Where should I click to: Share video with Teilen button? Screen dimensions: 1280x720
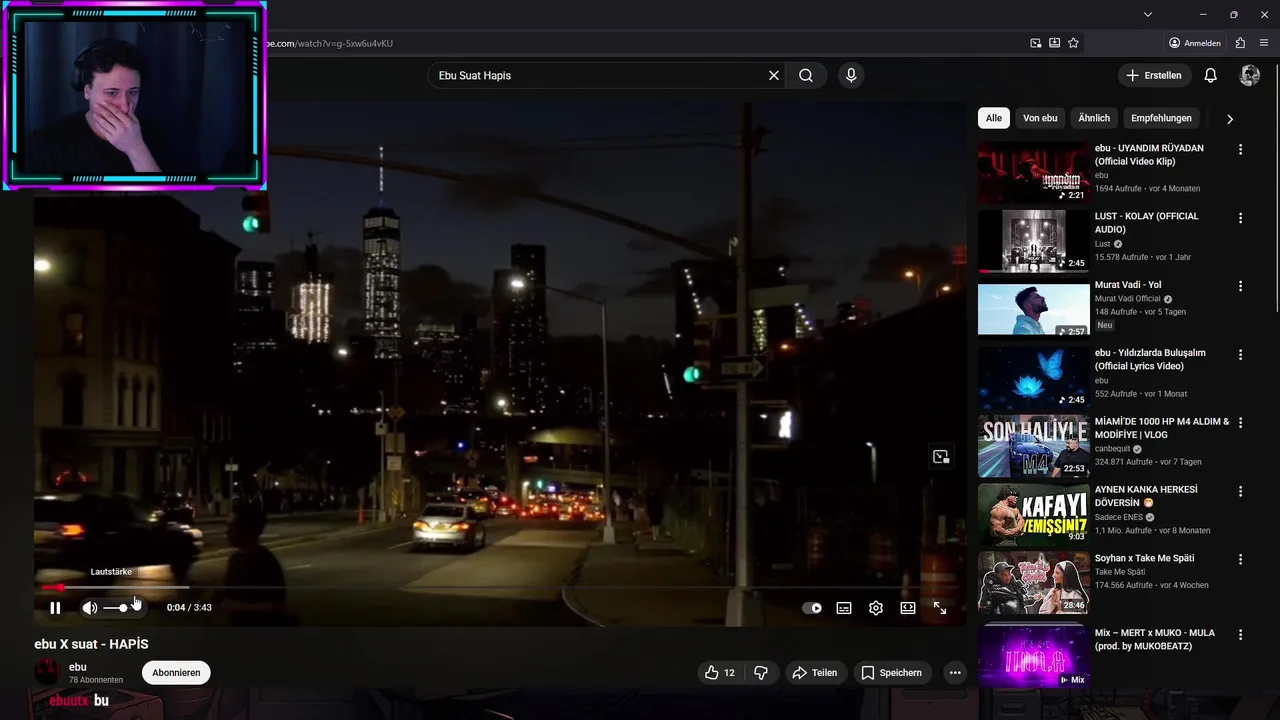[815, 673]
